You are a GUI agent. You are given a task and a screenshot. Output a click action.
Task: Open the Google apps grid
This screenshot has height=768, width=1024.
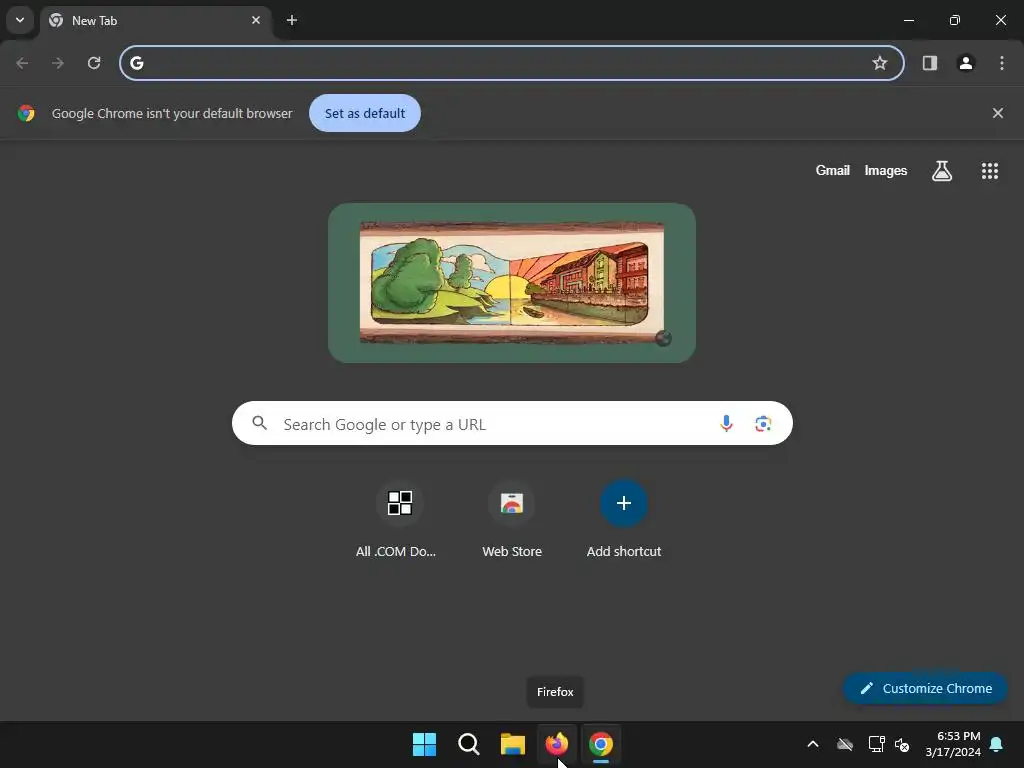tap(989, 170)
